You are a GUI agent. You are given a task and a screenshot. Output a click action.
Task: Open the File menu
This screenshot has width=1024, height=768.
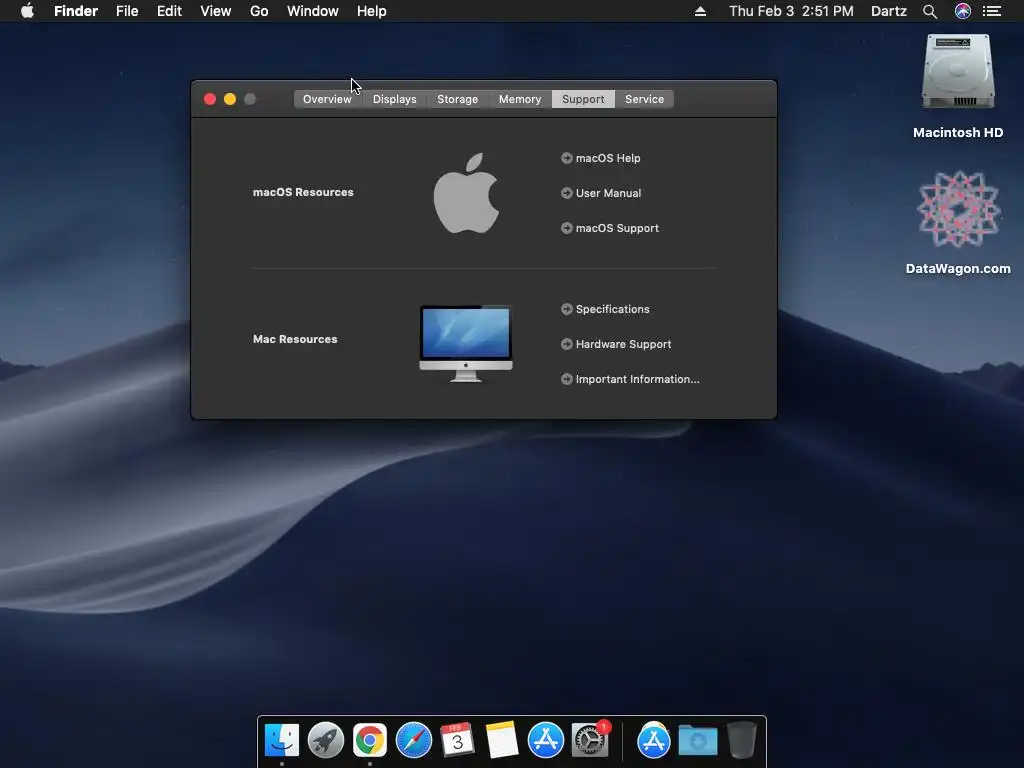pos(127,11)
